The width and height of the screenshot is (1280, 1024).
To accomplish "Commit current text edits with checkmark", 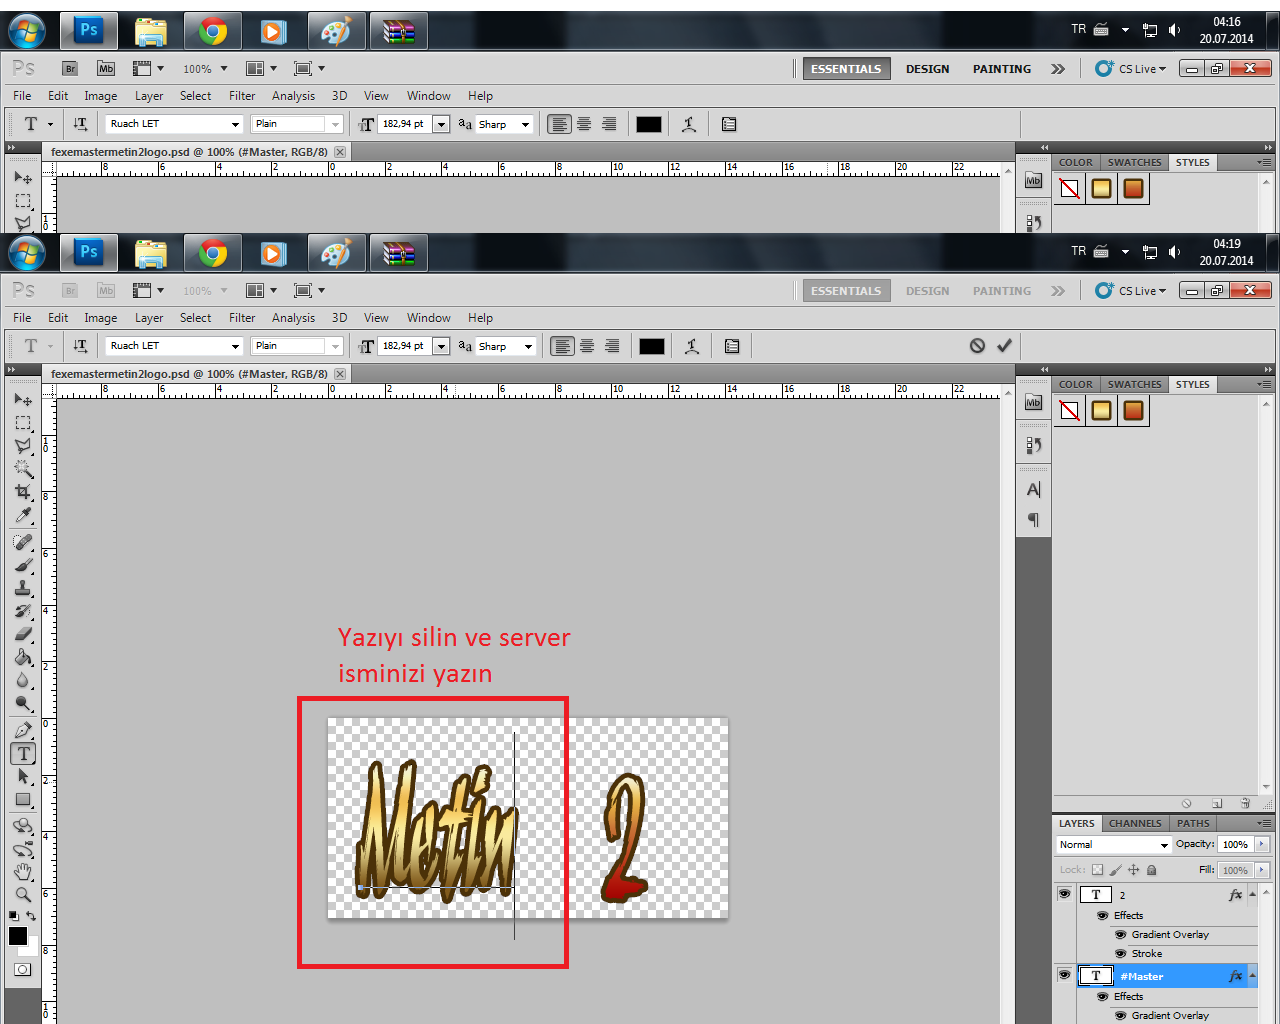I will 1004,346.
